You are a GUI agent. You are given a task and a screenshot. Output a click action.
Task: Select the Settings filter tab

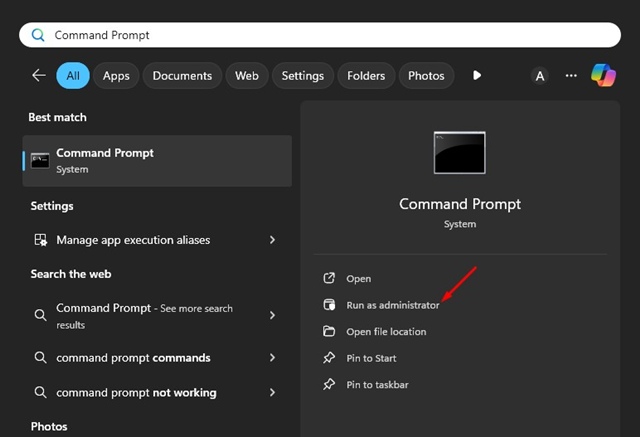(302, 75)
